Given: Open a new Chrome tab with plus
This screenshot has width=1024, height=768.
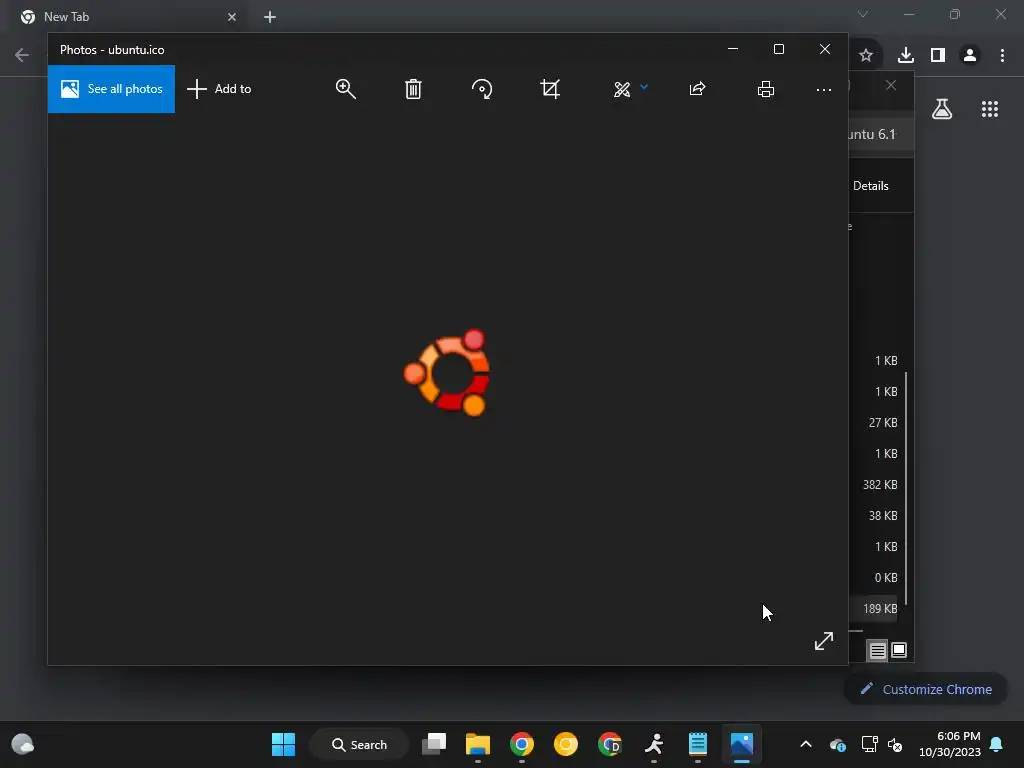Looking at the screenshot, I should [270, 17].
